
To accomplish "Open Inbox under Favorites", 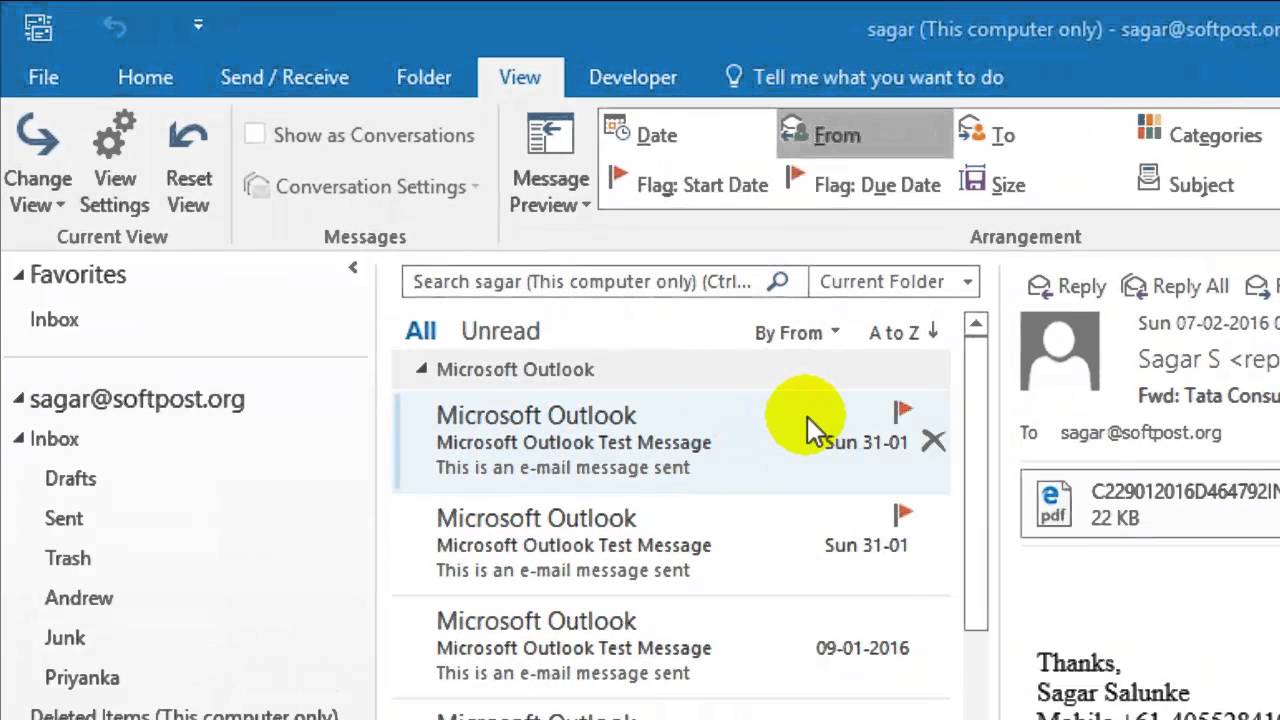I will coord(54,319).
